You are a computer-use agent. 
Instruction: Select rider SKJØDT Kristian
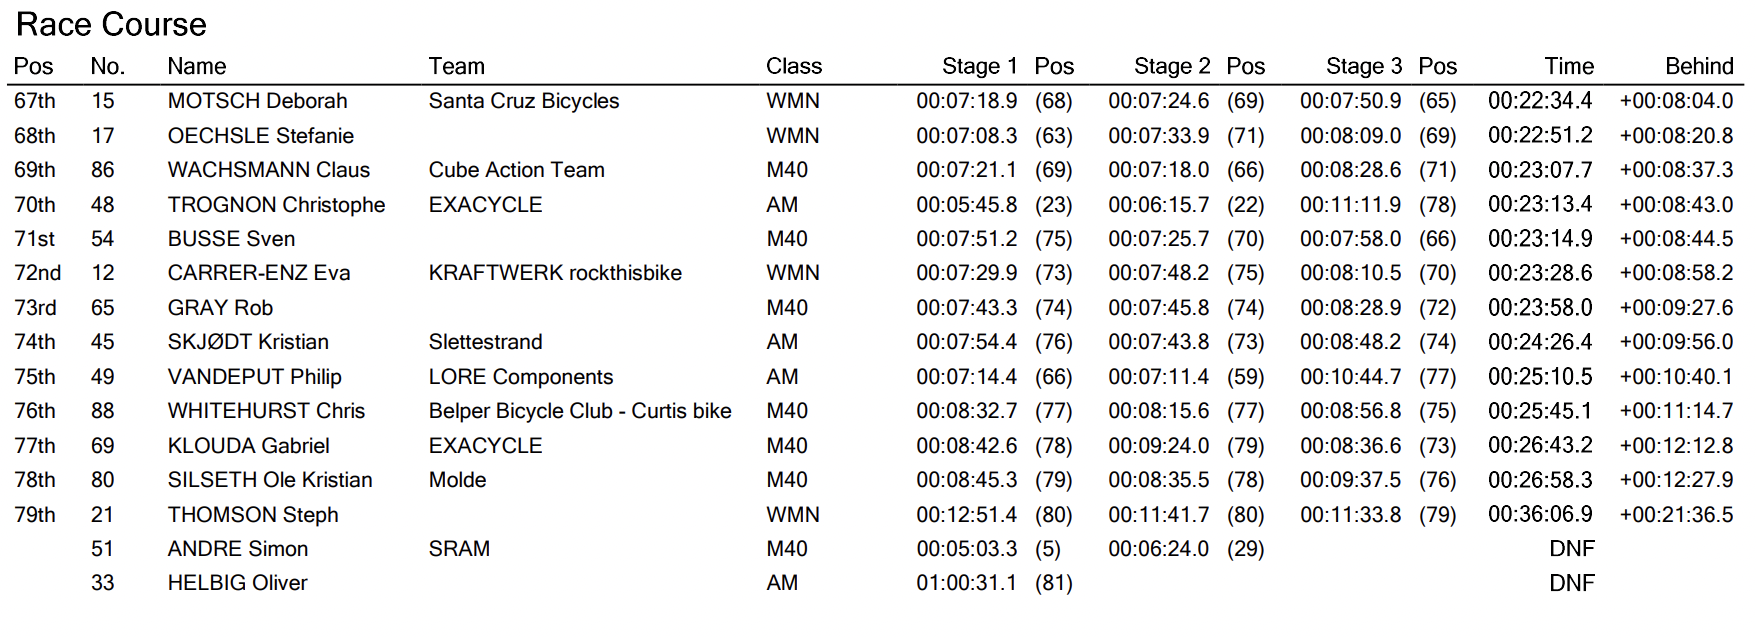[248, 342]
